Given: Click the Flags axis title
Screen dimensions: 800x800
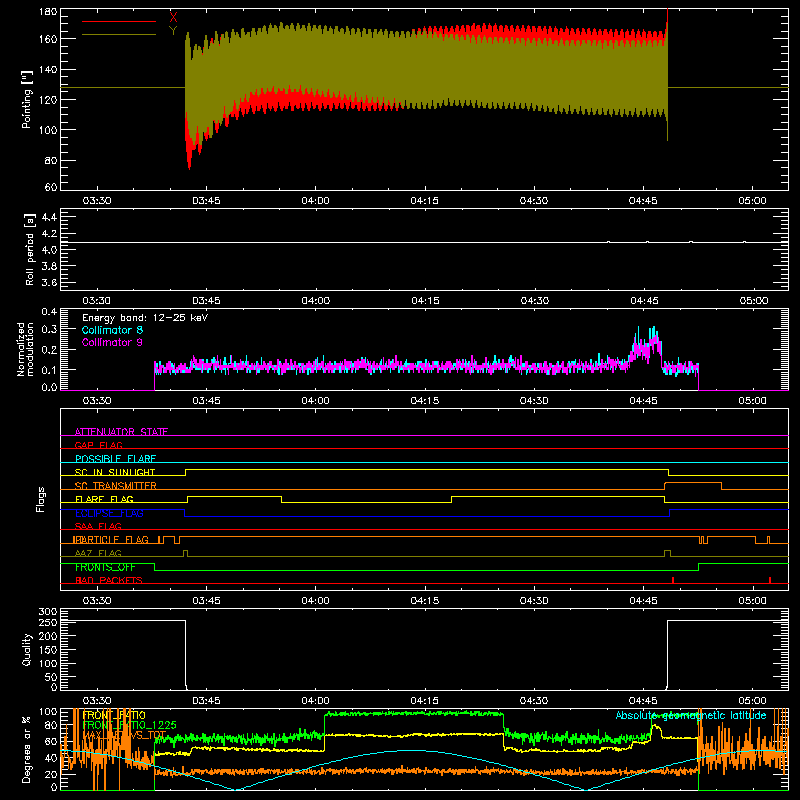Looking at the screenshot, I should click(40, 499).
